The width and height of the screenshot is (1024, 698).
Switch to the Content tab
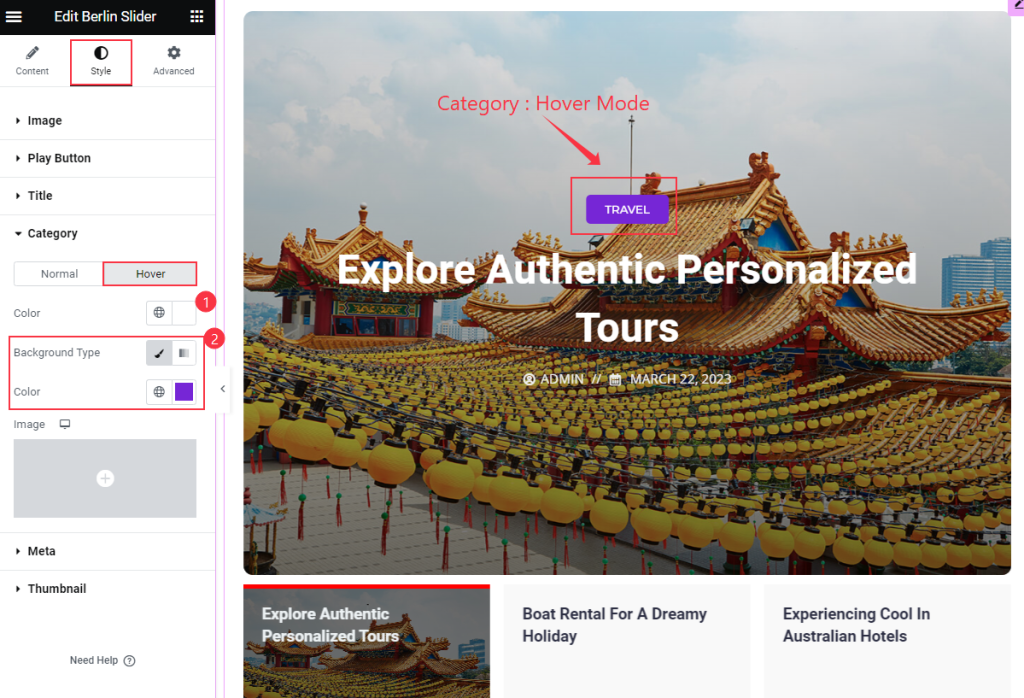click(32, 61)
